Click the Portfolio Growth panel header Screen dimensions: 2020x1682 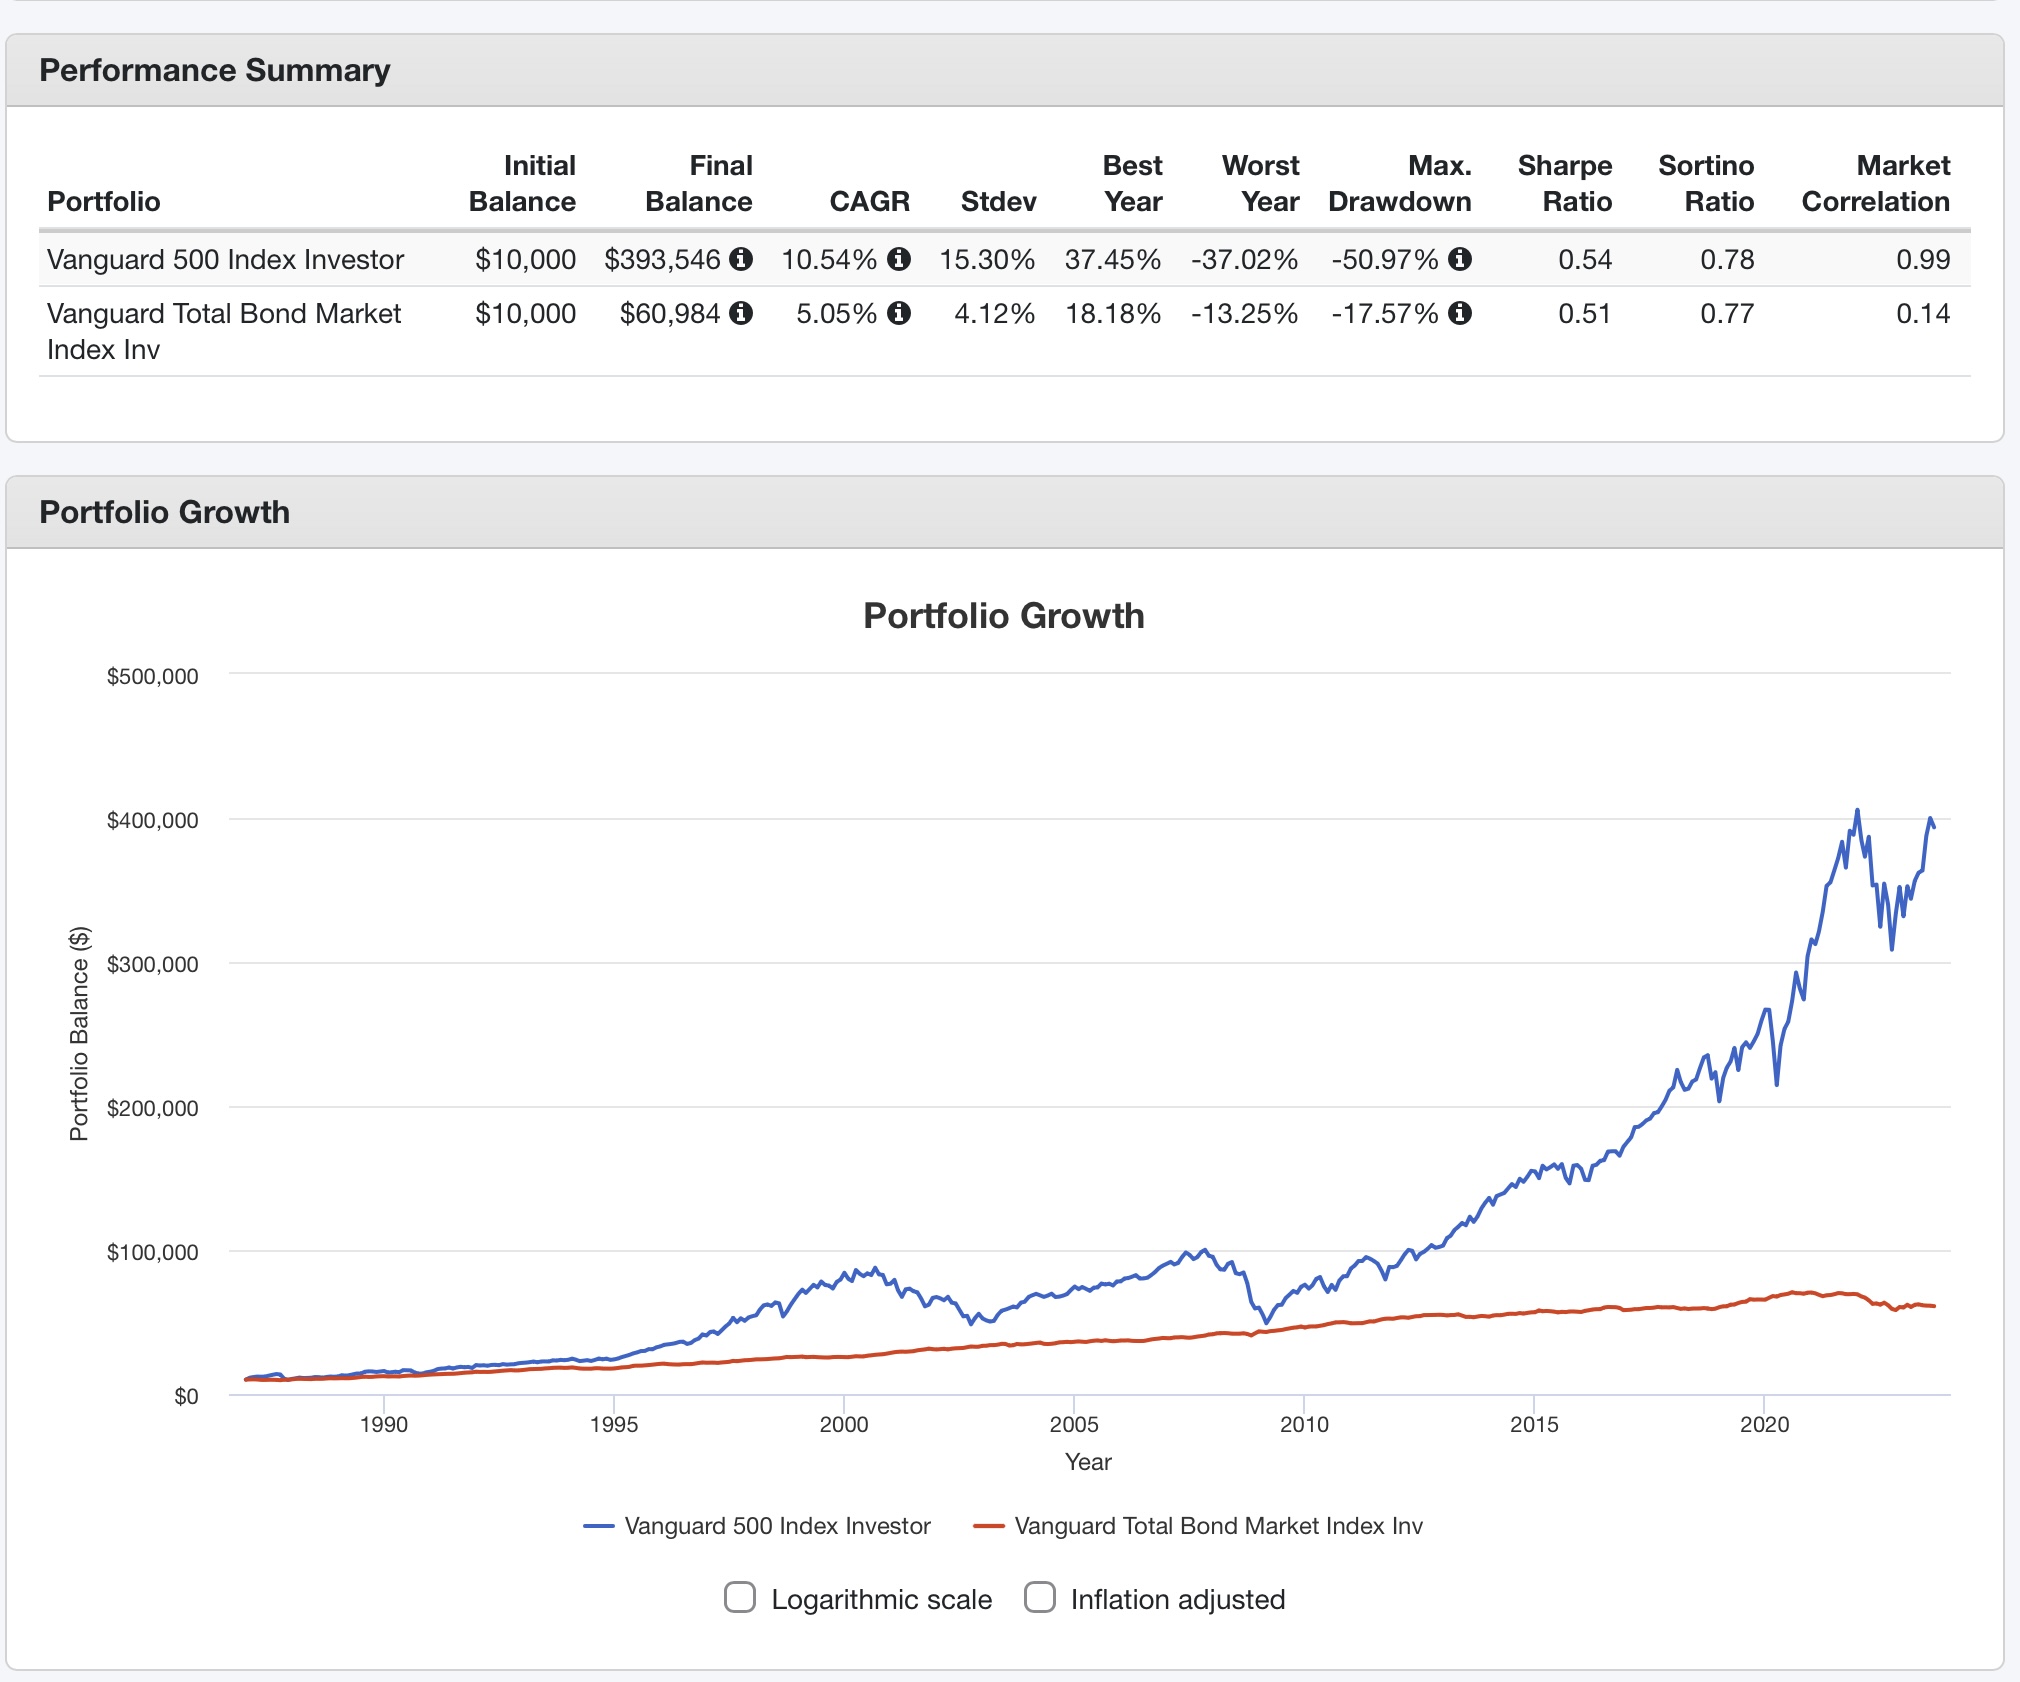pos(1005,512)
